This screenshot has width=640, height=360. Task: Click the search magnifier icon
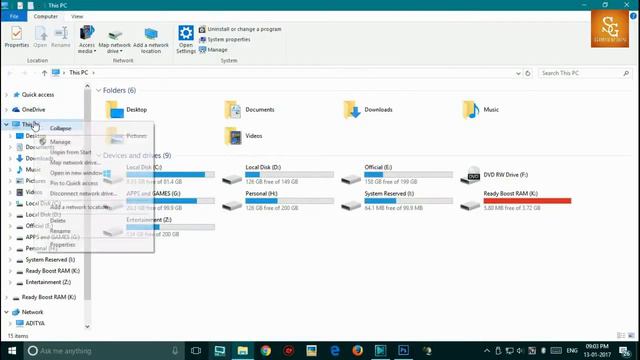(626, 73)
